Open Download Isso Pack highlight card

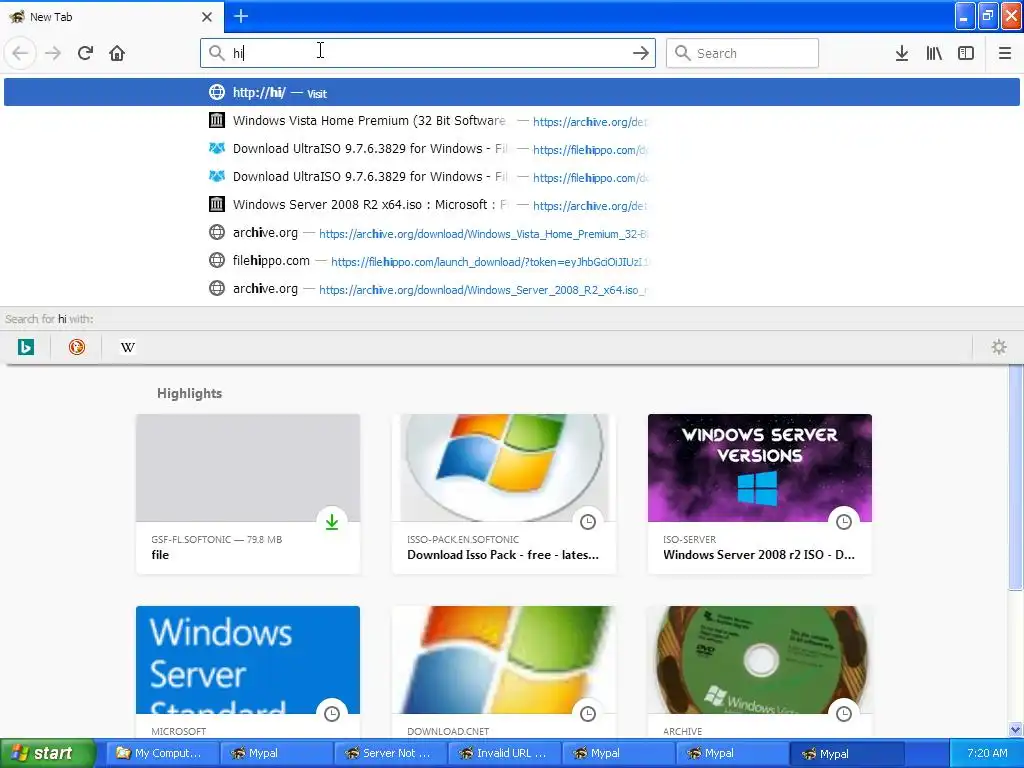coord(504,494)
